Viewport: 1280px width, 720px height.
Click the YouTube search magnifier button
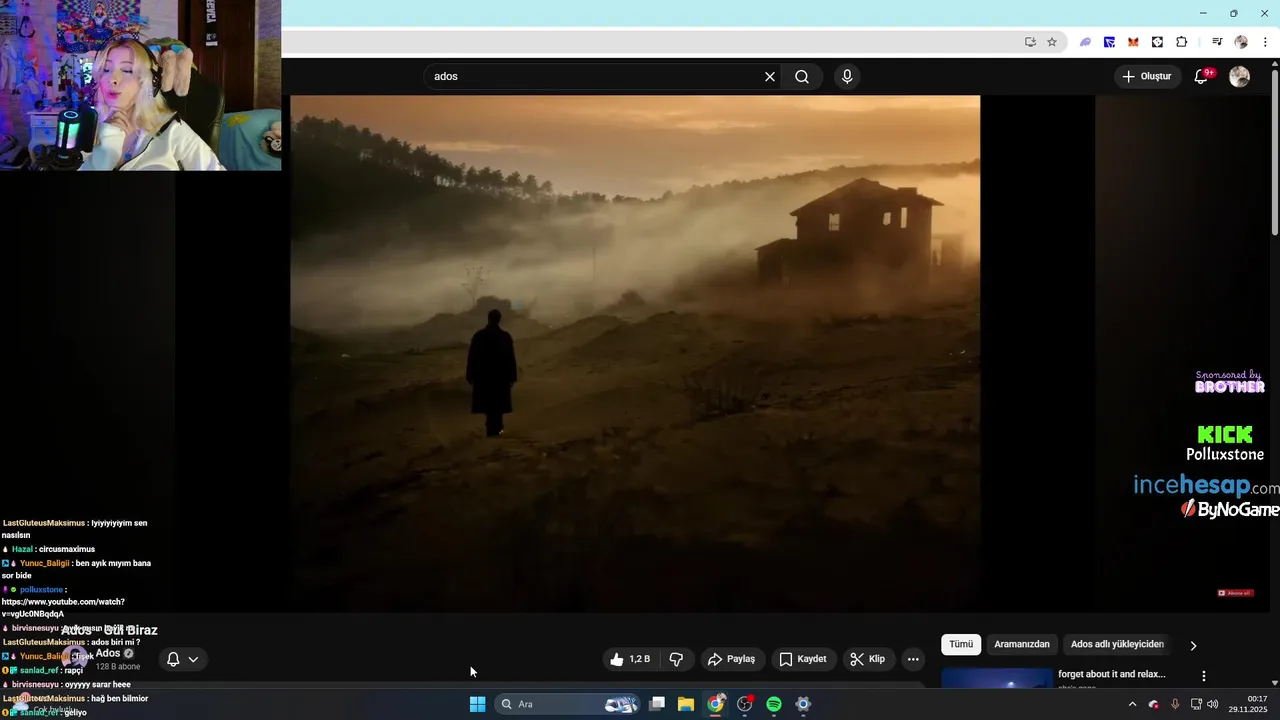click(x=802, y=77)
